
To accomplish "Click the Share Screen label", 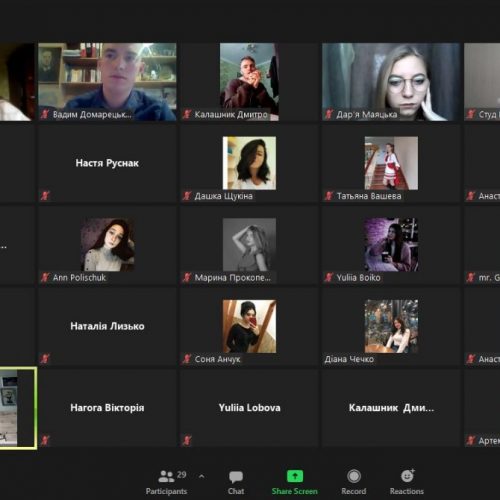I will pyautogui.click(x=295, y=491).
